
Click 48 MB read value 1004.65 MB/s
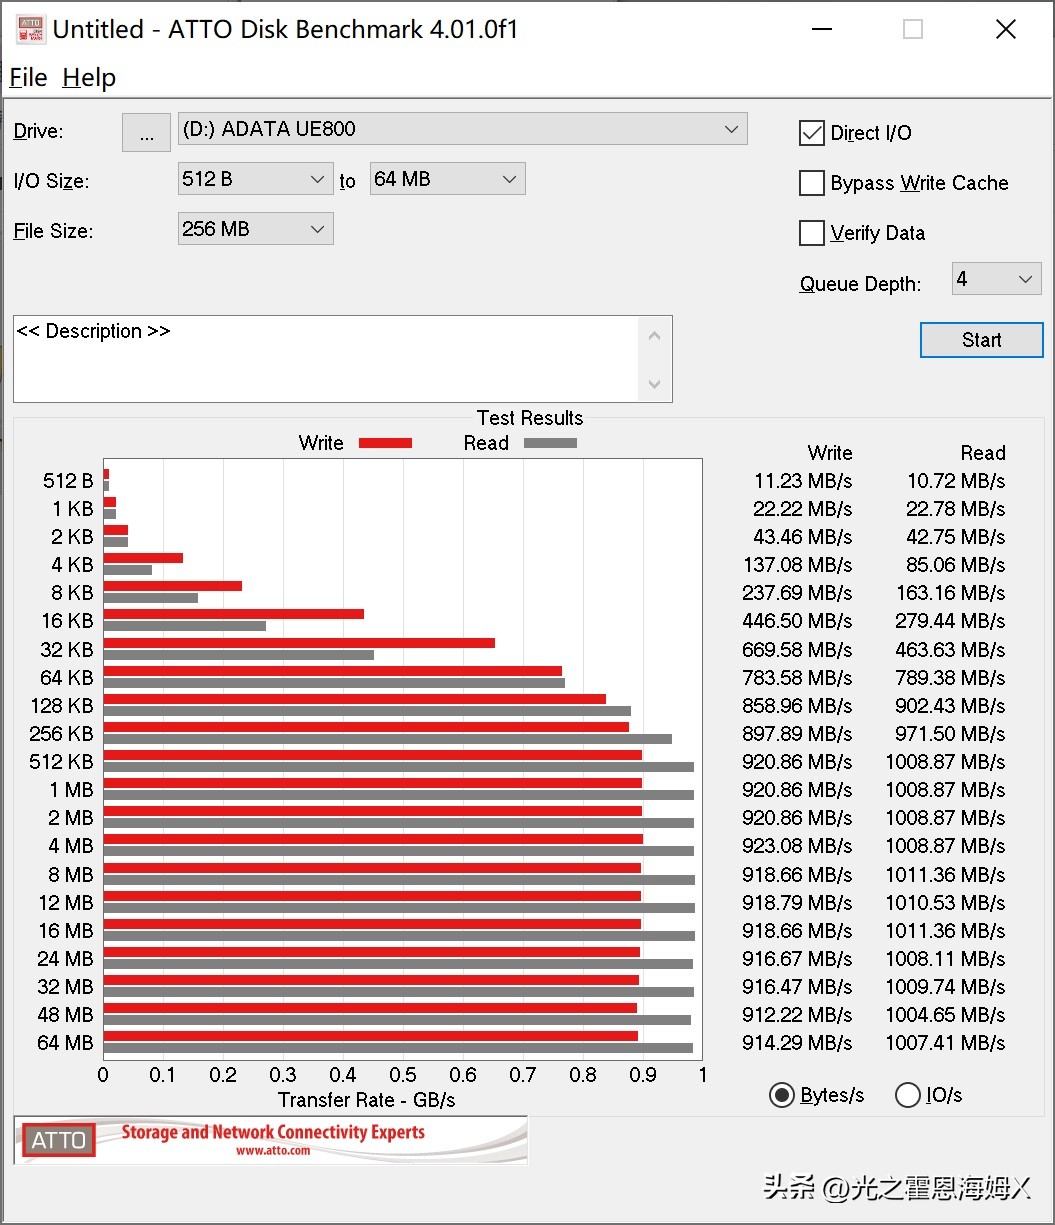coord(945,1015)
